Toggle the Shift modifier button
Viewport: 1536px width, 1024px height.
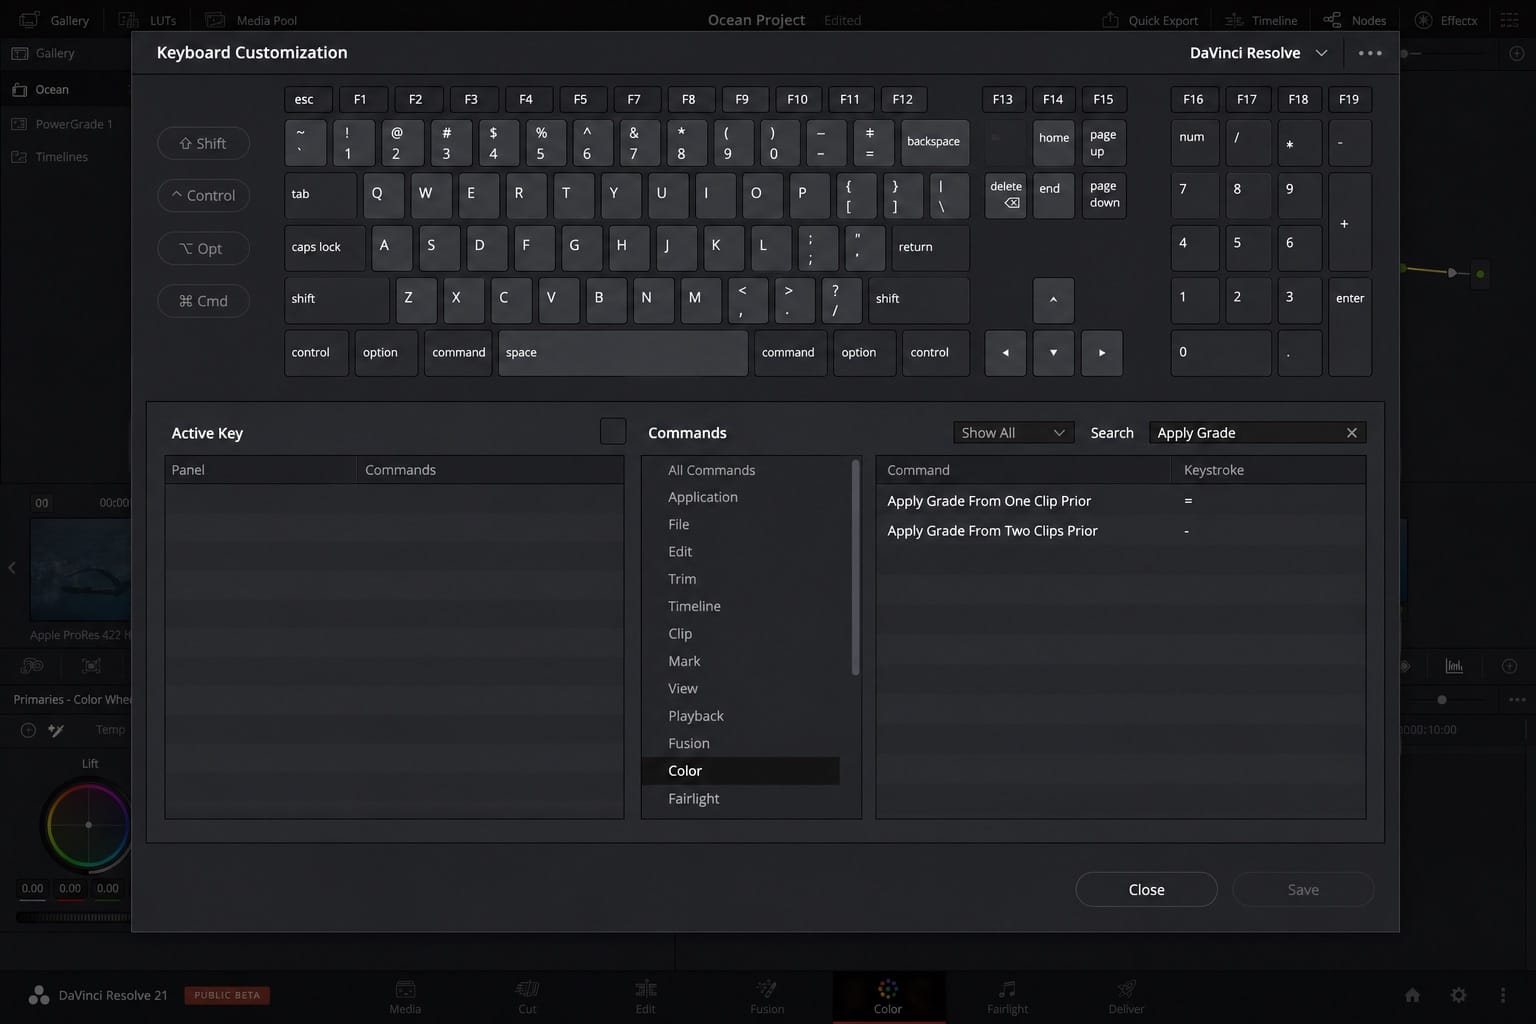coord(203,143)
